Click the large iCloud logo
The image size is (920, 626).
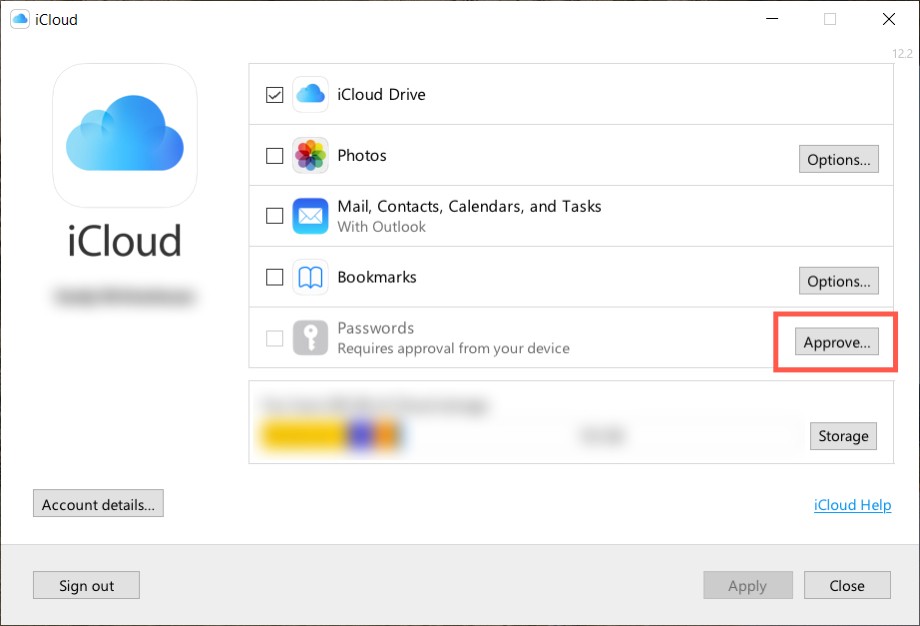(x=125, y=136)
